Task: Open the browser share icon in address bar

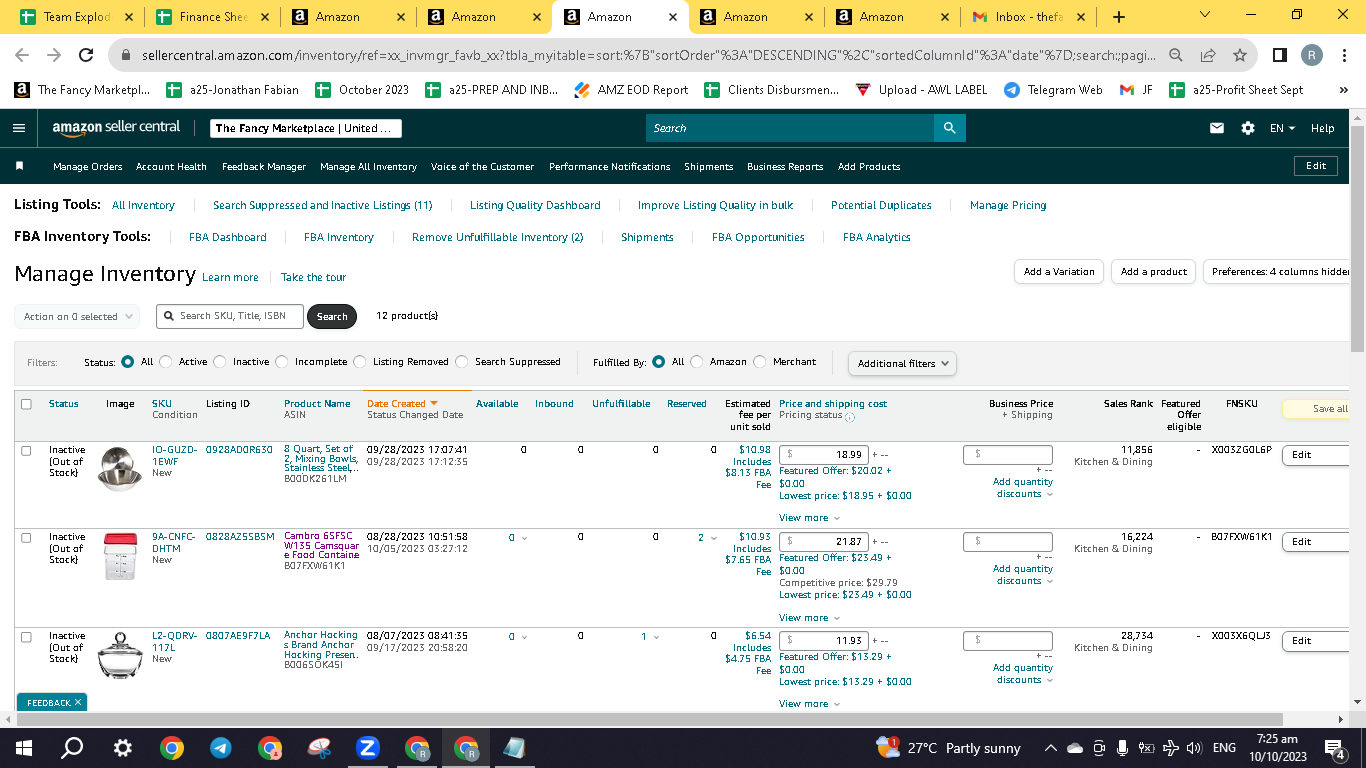Action: coord(1208,55)
